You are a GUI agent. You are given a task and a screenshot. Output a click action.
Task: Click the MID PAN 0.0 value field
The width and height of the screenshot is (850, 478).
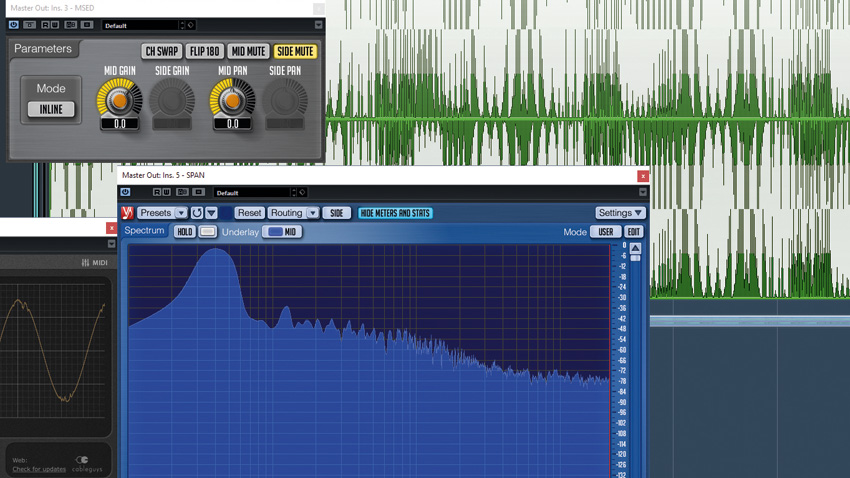point(233,124)
